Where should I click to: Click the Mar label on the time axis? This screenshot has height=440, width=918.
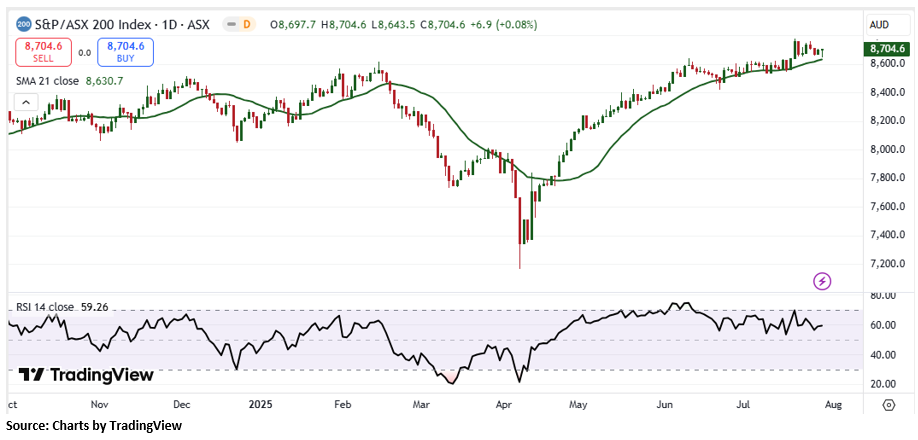pyautogui.click(x=421, y=404)
